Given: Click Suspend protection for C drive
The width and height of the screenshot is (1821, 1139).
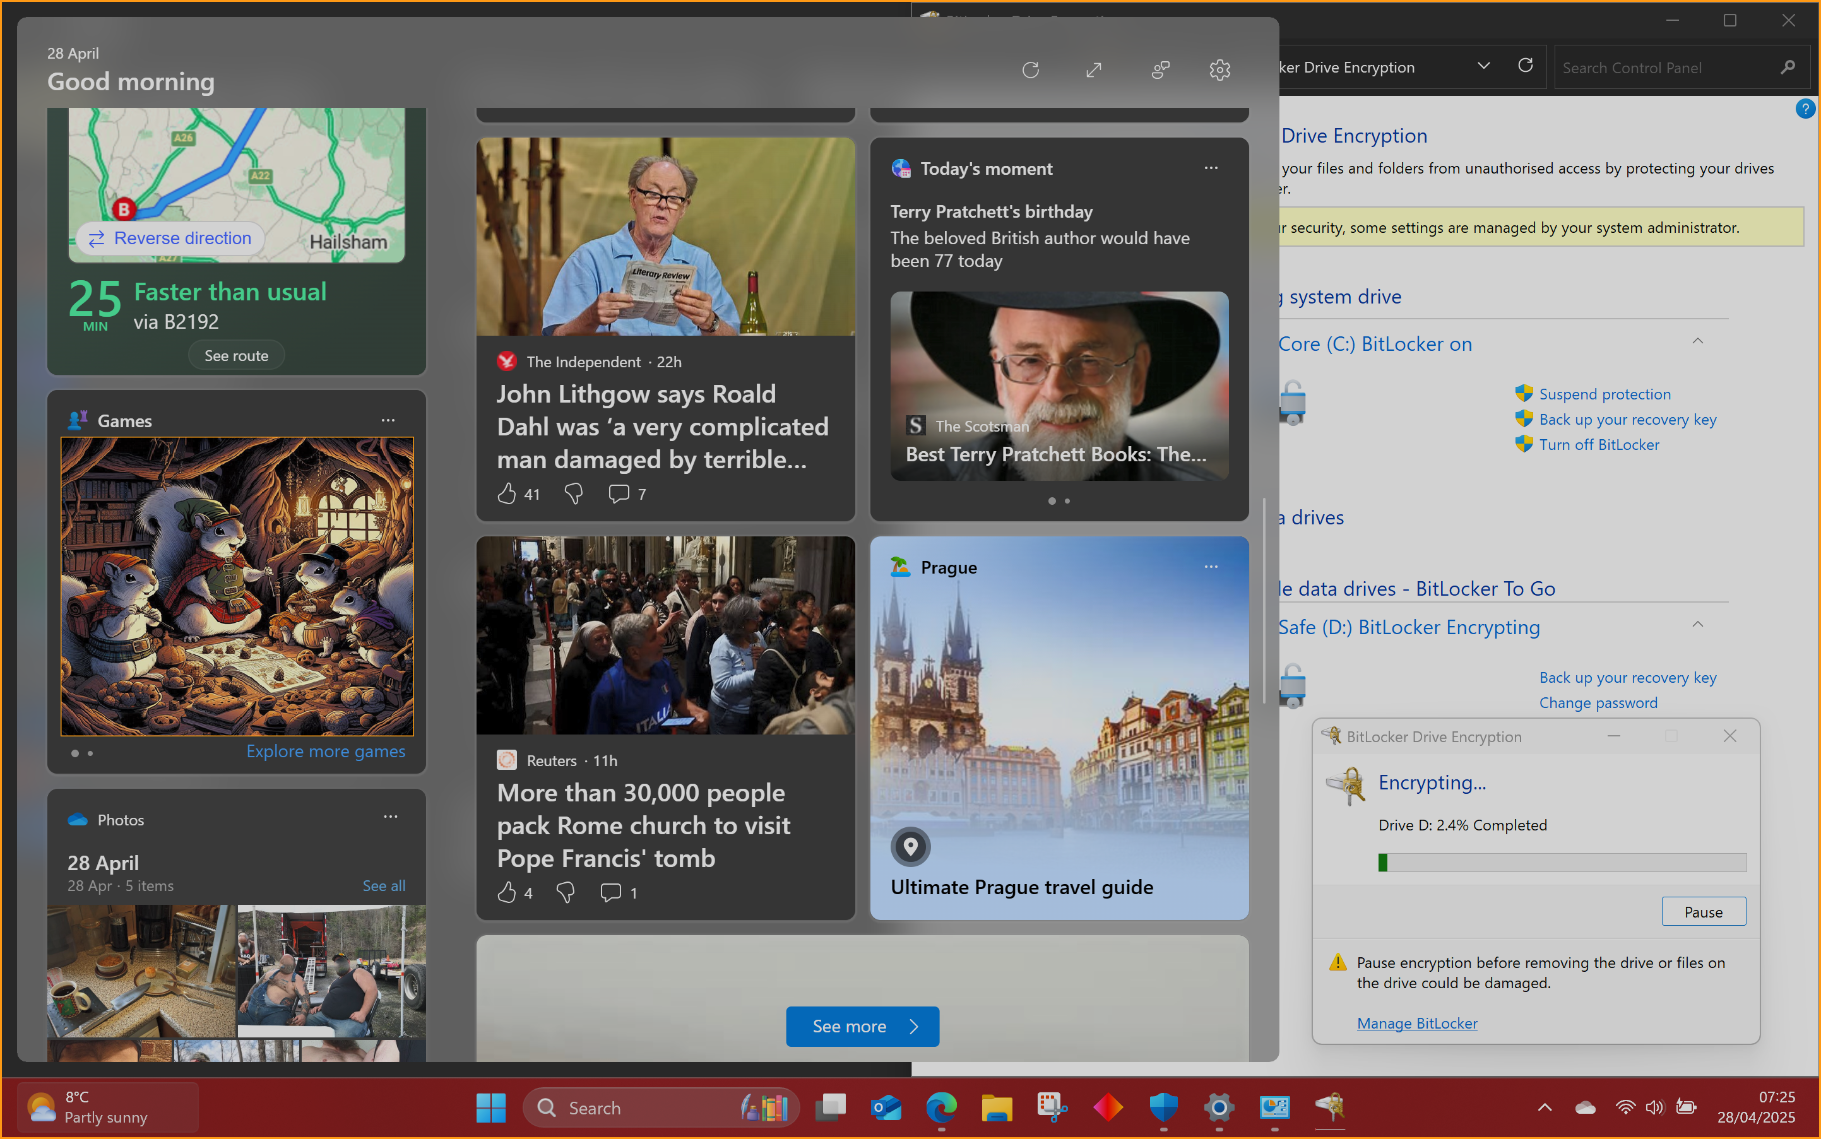Looking at the screenshot, I should point(1604,394).
